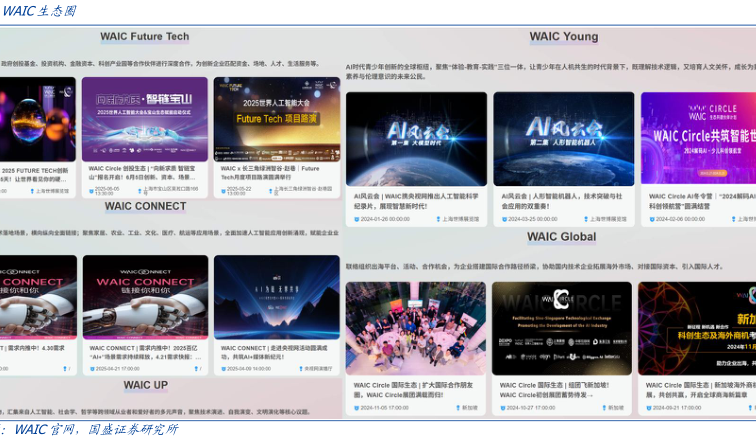Viewport: 756px width, 448px height.
Task: Click the WAIC生态圈 figure title
Action: click(39, 11)
